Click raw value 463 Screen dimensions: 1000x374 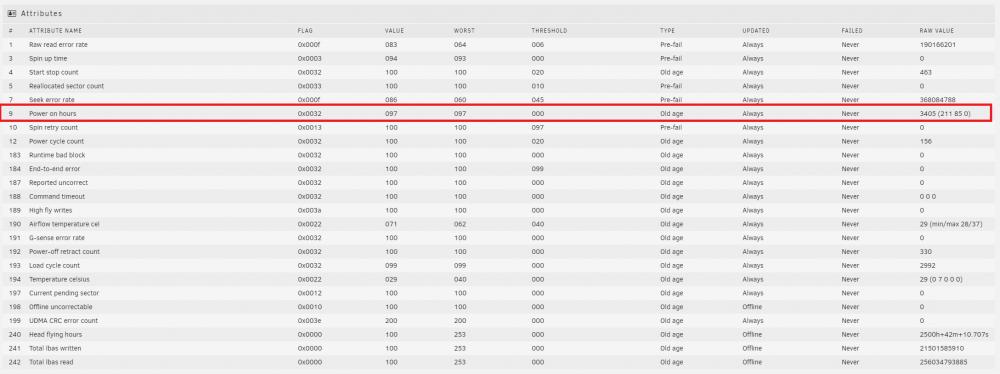point(925,72)
